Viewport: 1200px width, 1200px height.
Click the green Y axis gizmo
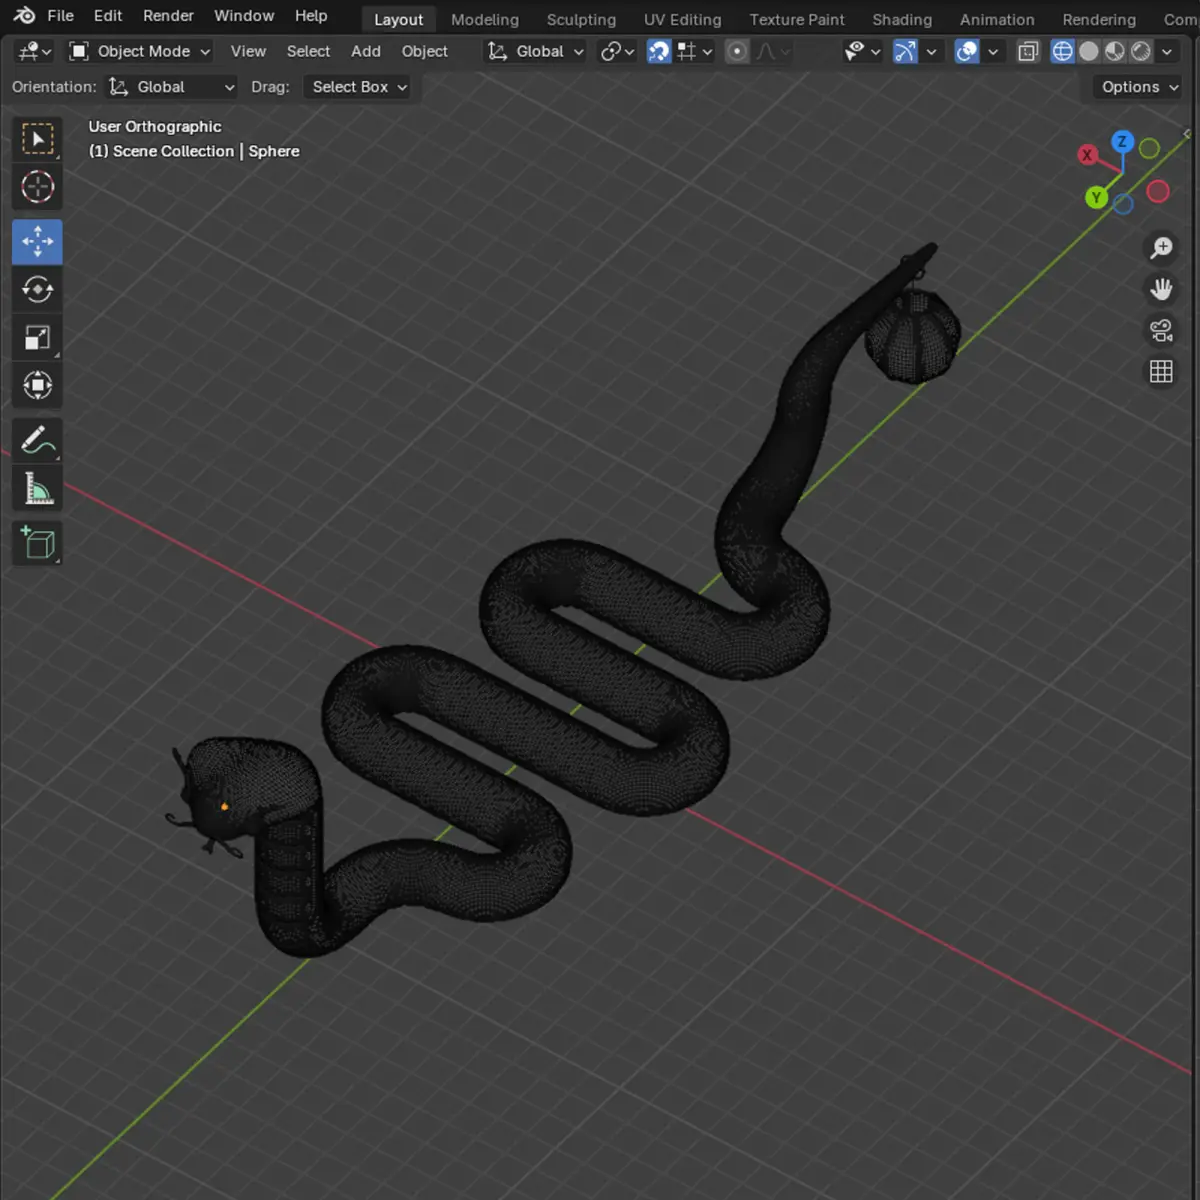coord(1096,198)
